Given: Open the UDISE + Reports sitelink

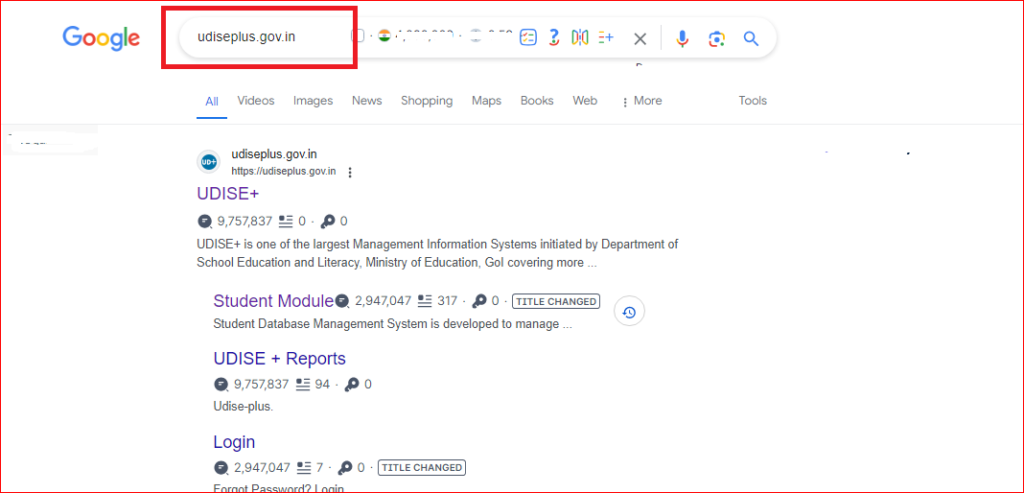Looking at the screenshot, I should click(280, 358).
